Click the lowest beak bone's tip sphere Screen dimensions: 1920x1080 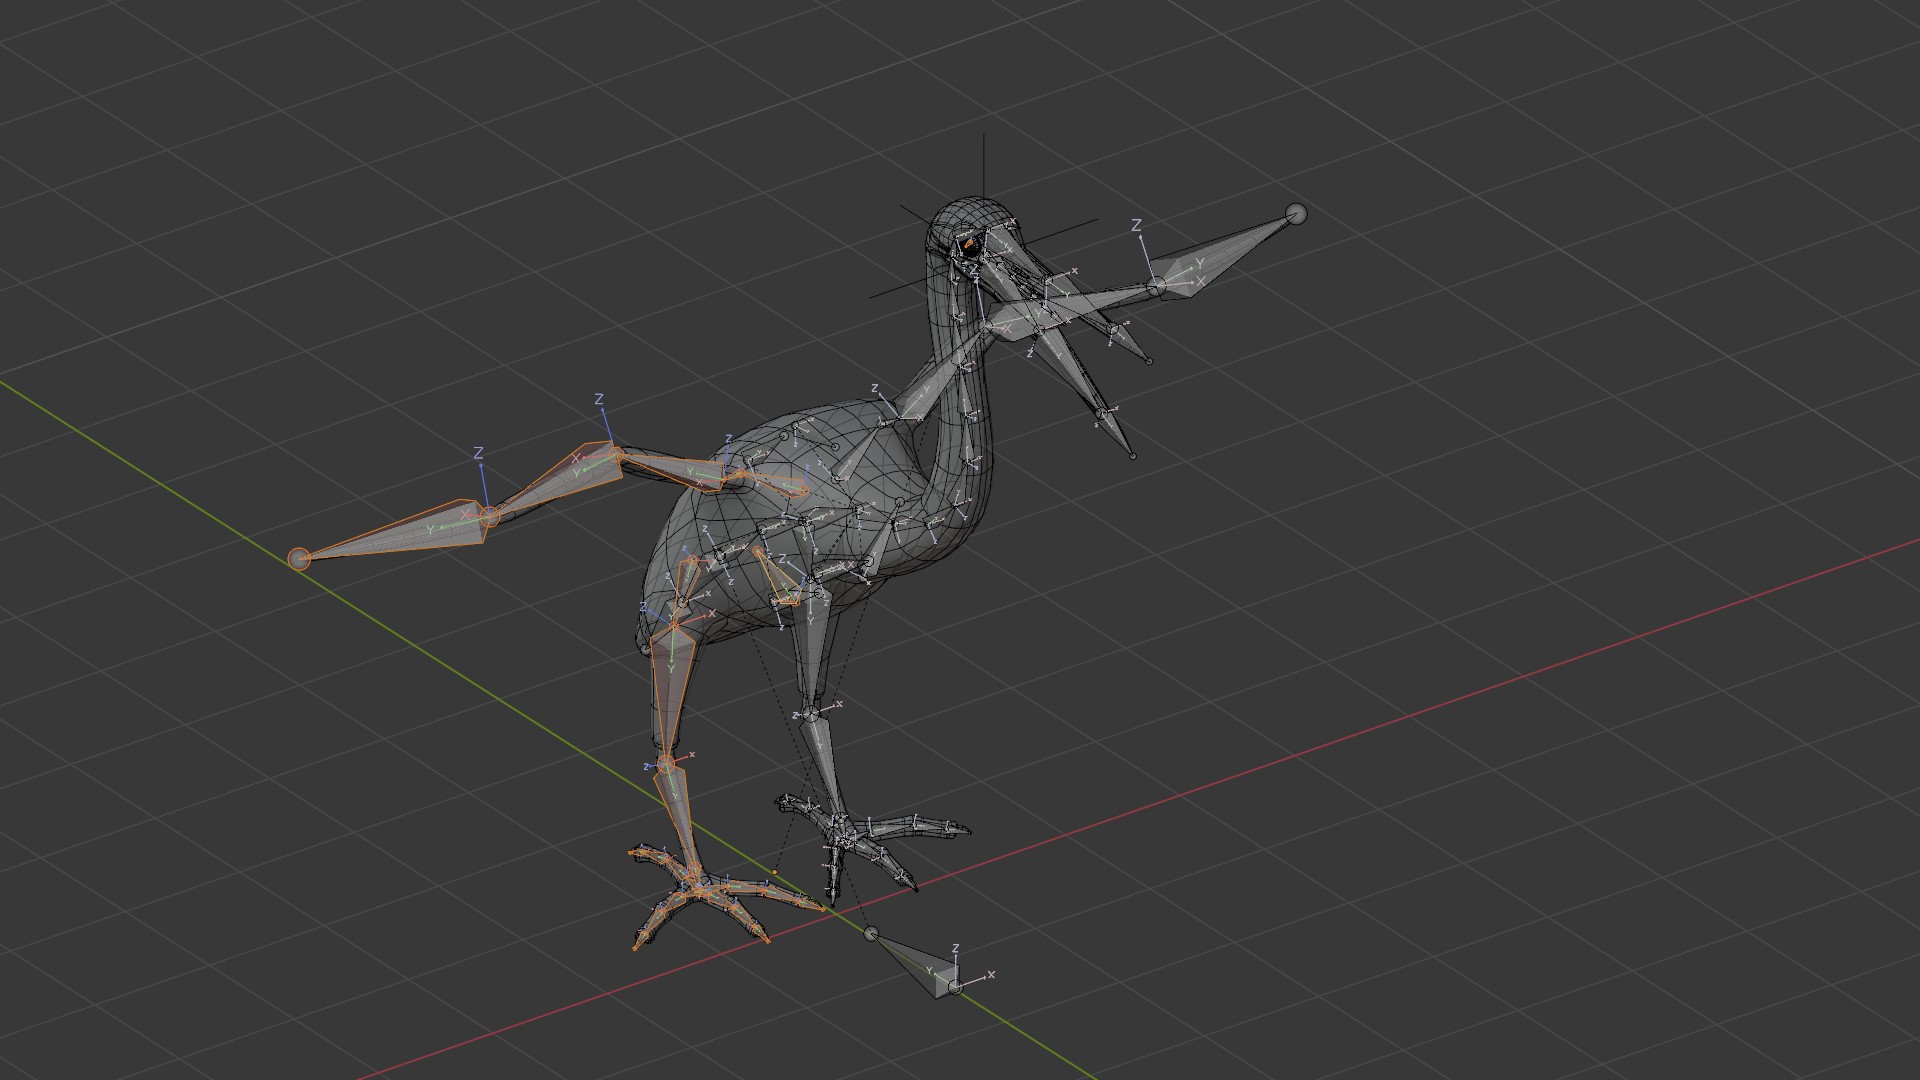pos(1132,456)
